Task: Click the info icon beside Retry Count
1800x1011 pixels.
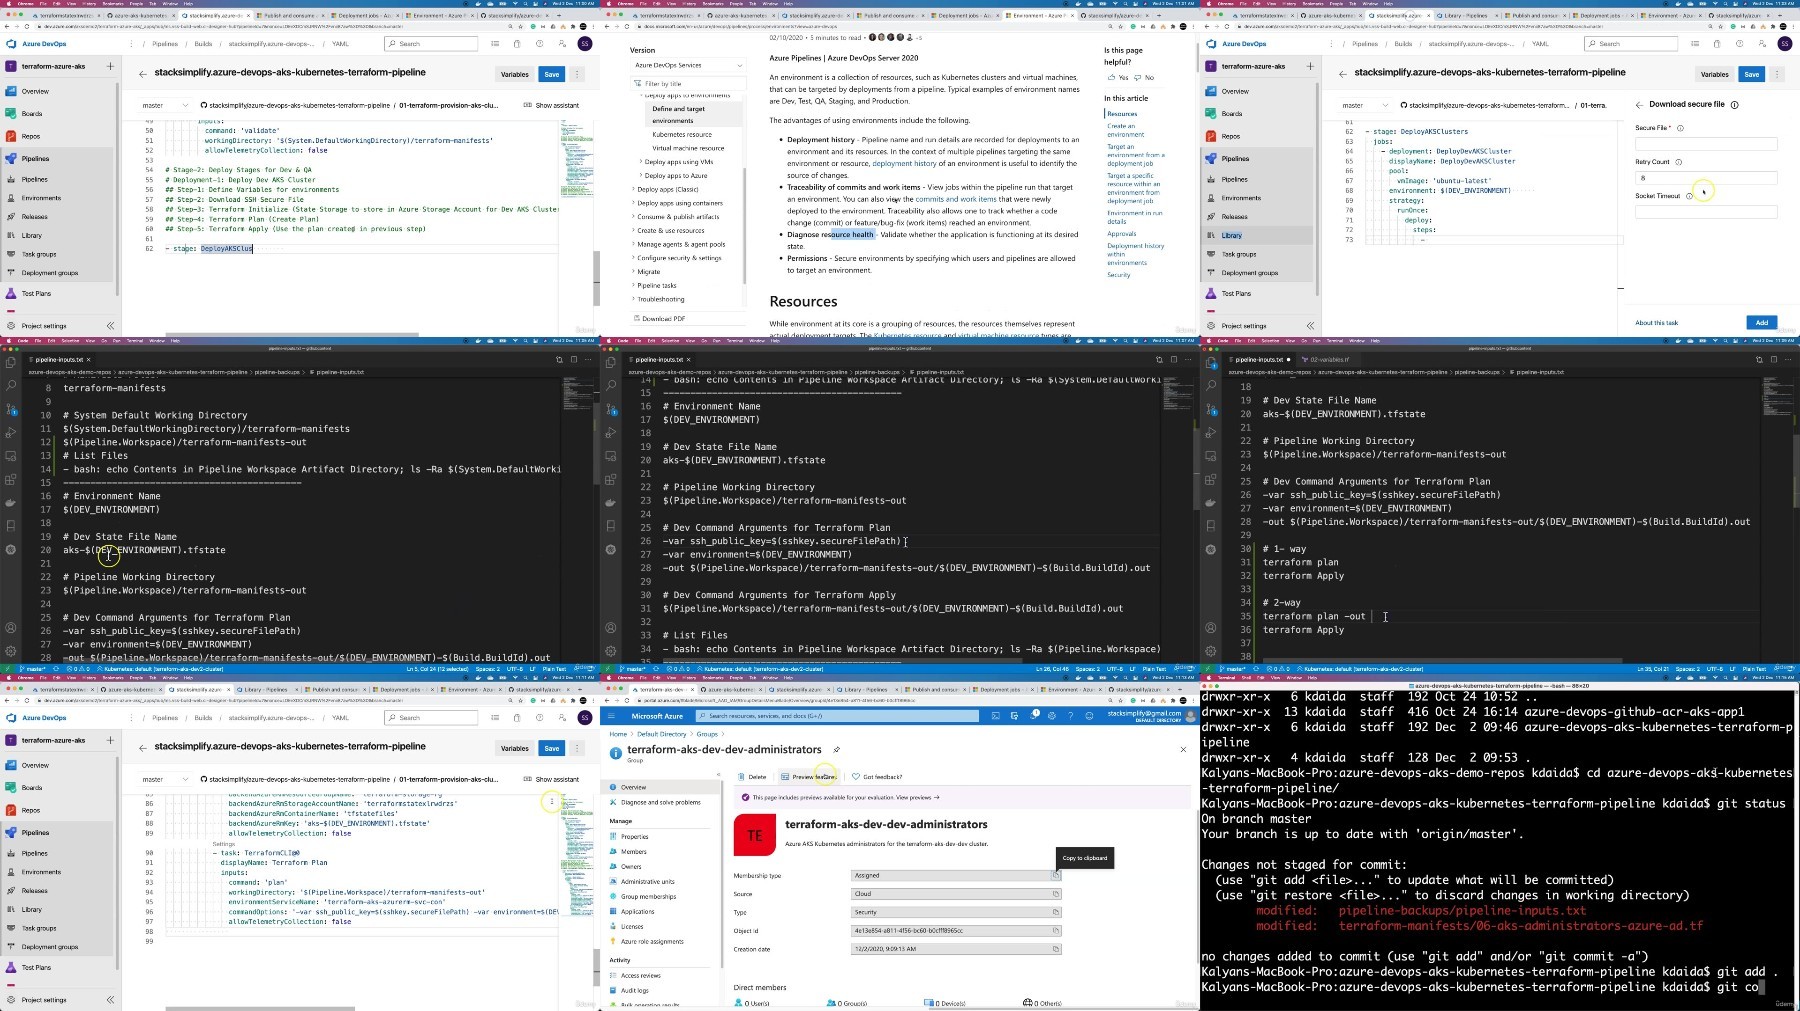Action: point(1679,162)
